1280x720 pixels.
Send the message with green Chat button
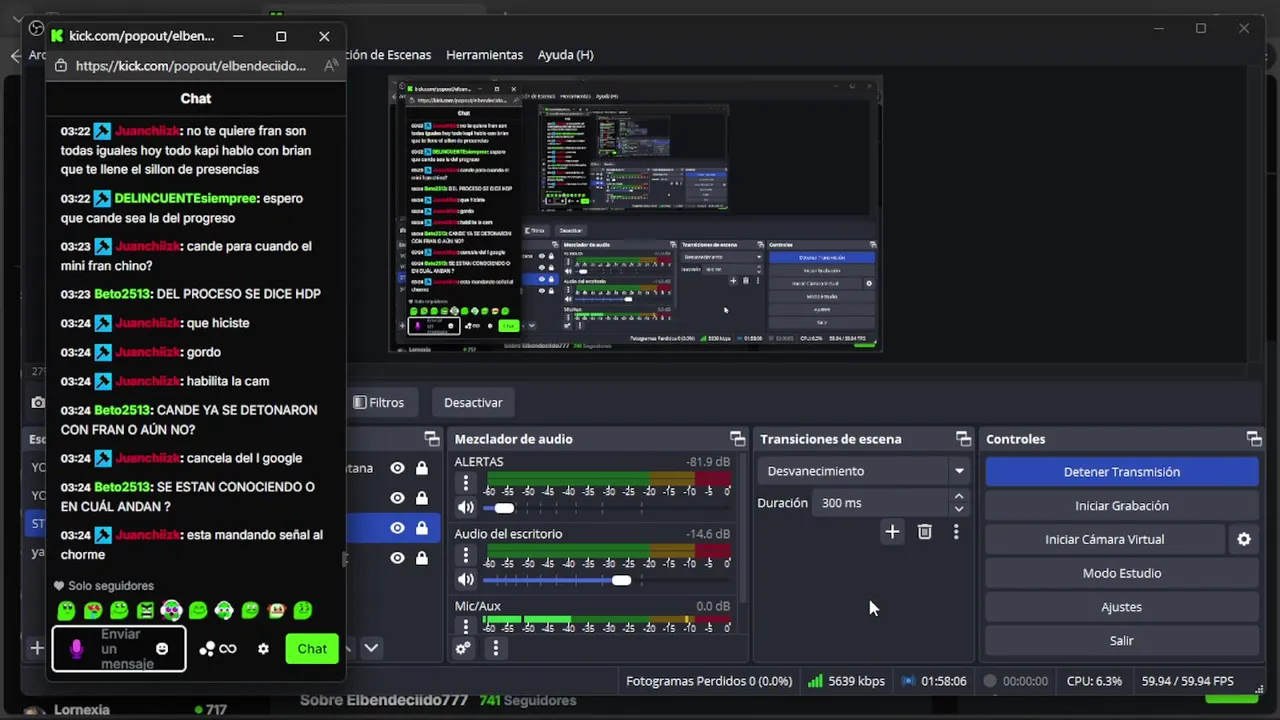(x=312, y=648)
